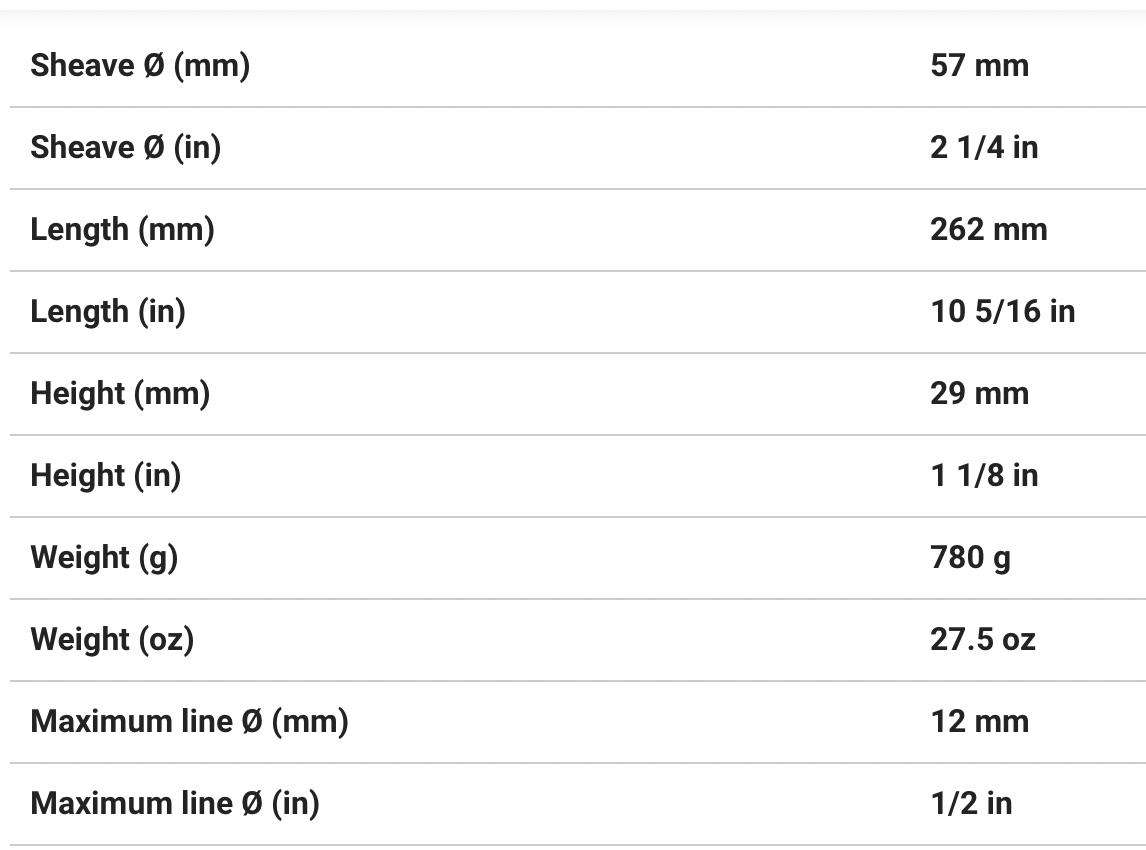Select the 12 mm maximum line value
The image size is (1146, 850).
click(x=979, y=722)
